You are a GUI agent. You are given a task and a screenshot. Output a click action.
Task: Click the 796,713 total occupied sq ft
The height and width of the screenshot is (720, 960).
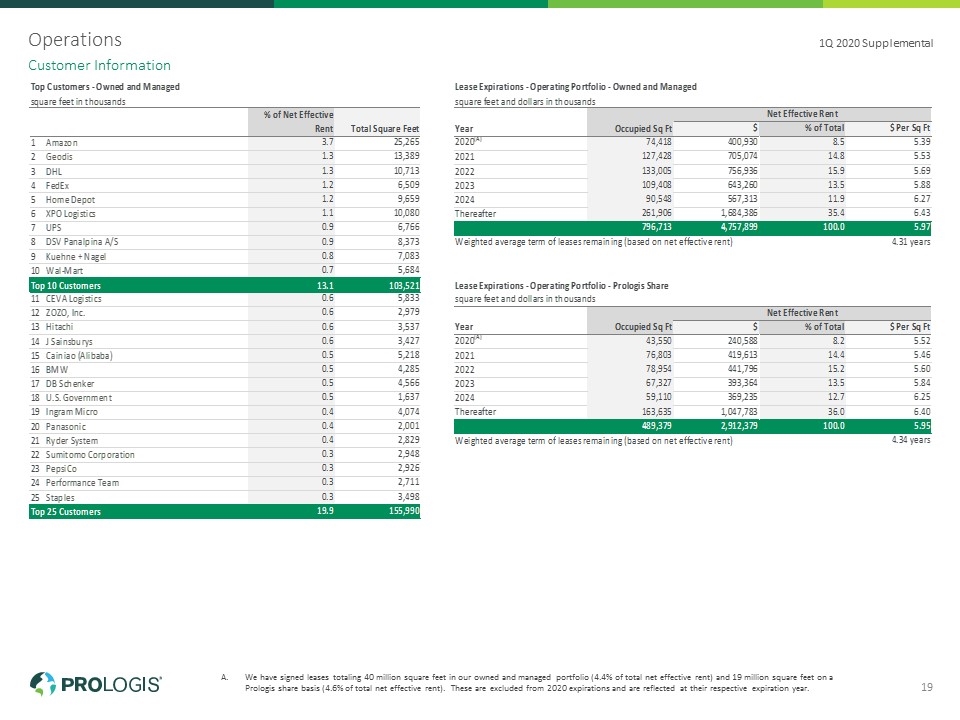pos(656,227)
